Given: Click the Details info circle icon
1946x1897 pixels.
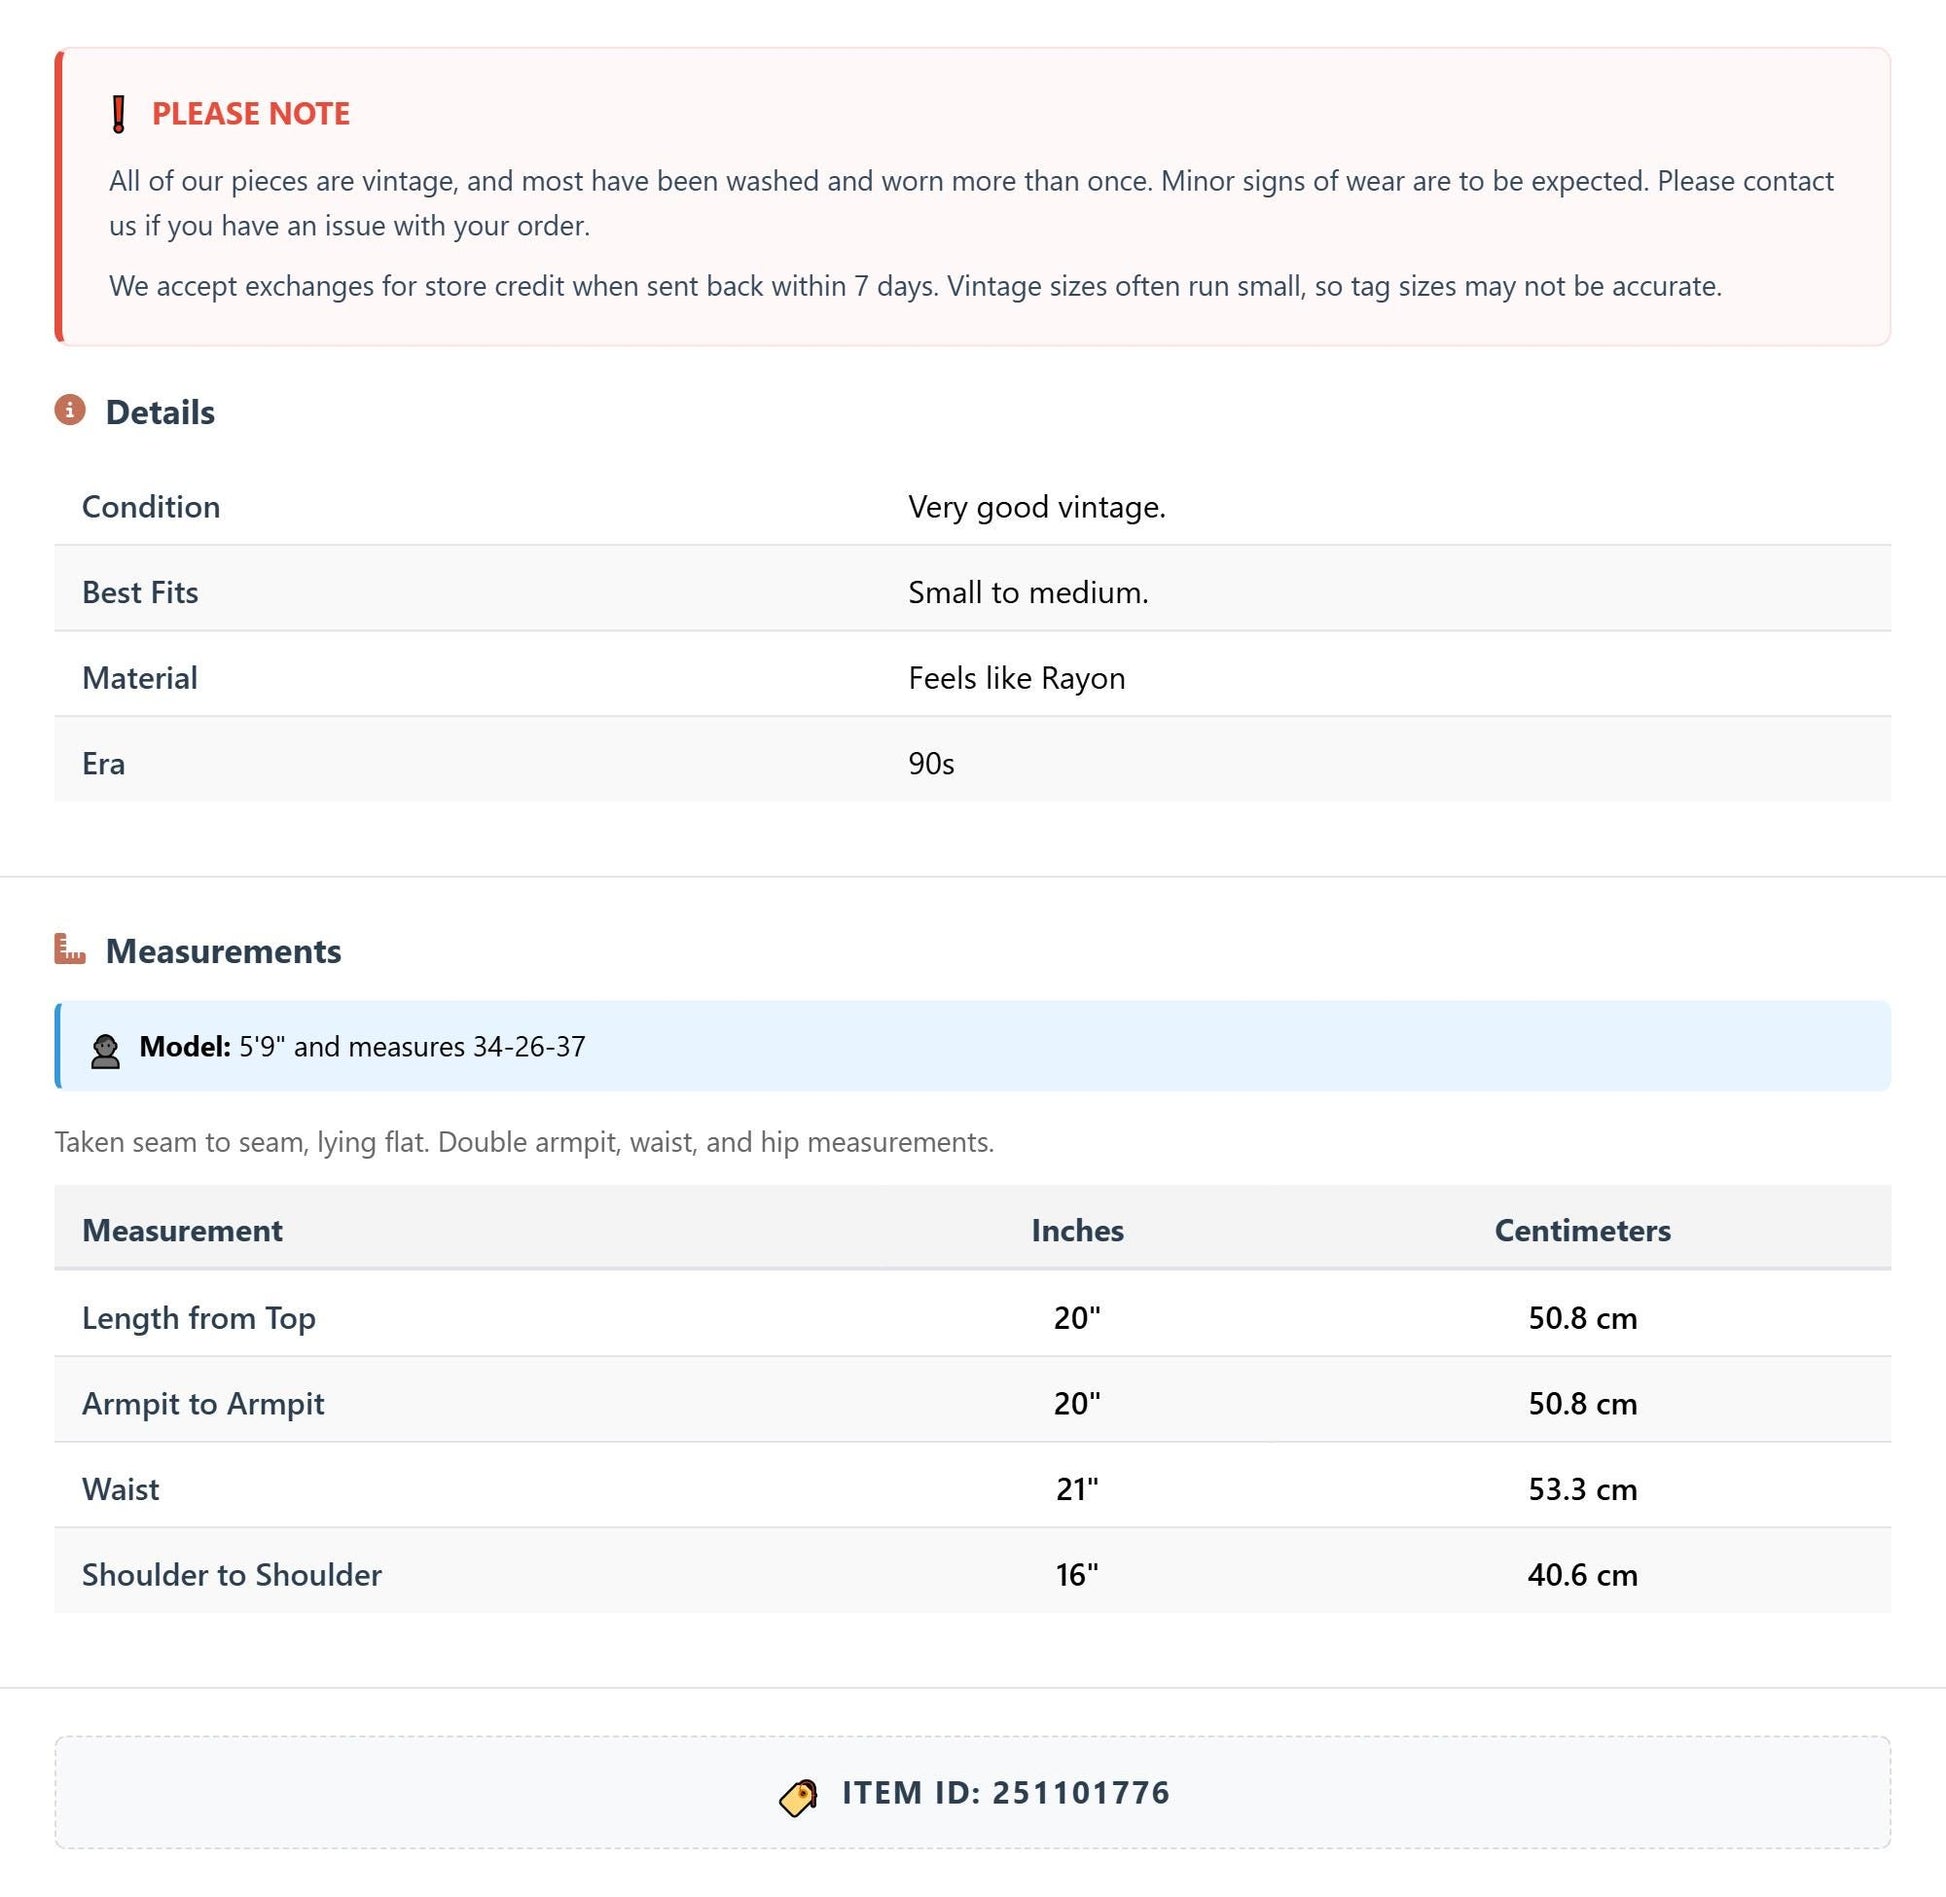Looking at the screenshot, I should (70, 410).
